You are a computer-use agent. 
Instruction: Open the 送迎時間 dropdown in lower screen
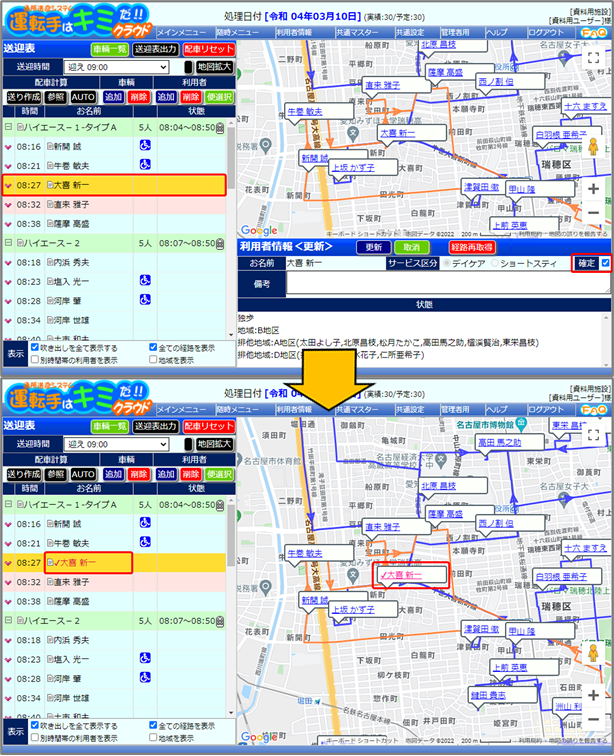point(117,444)
